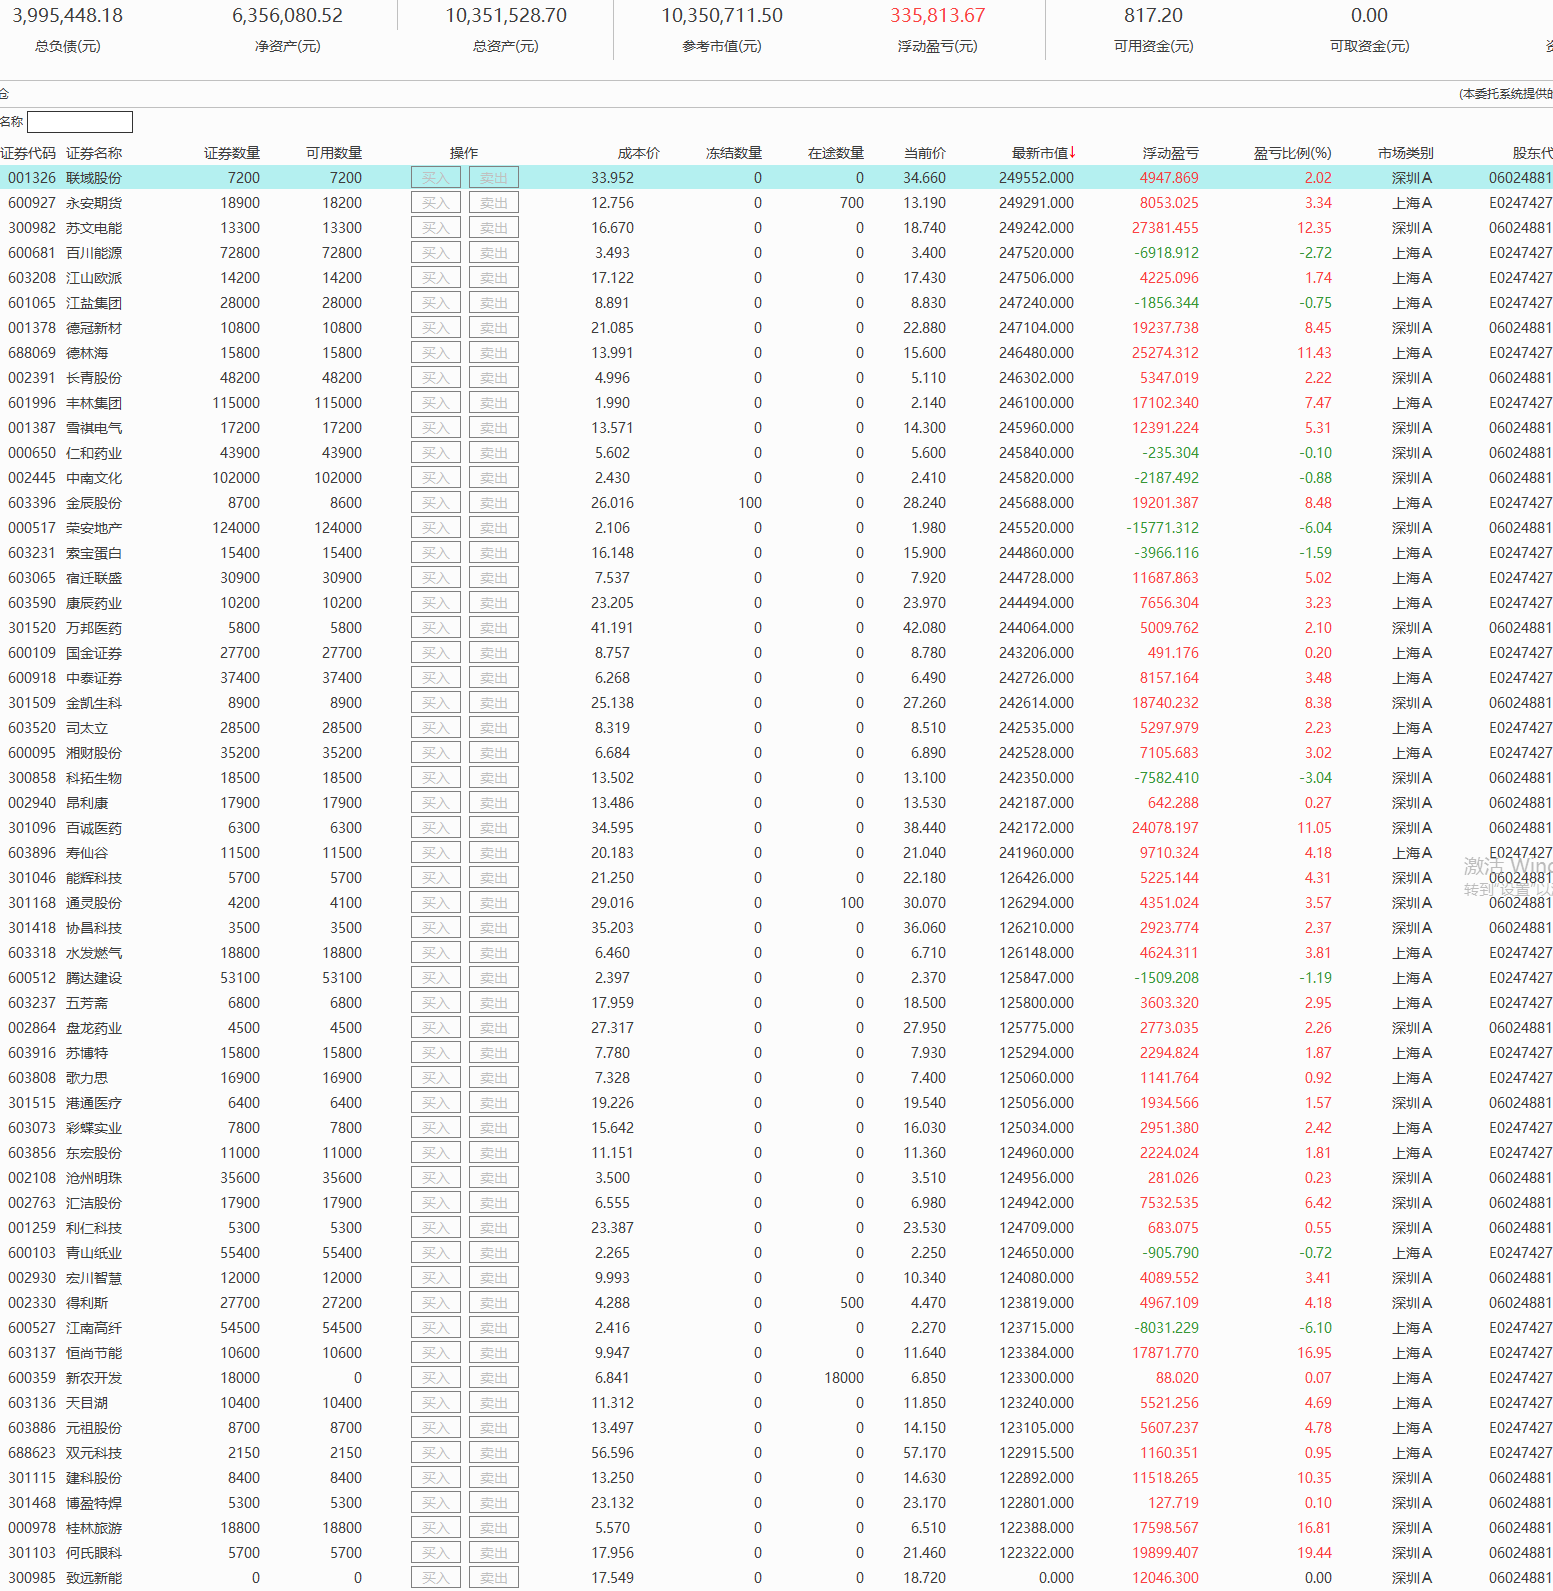The image size is (1553, 1591).
Task: Sort by 在途数量 column header
Action: tap(836, 153)
